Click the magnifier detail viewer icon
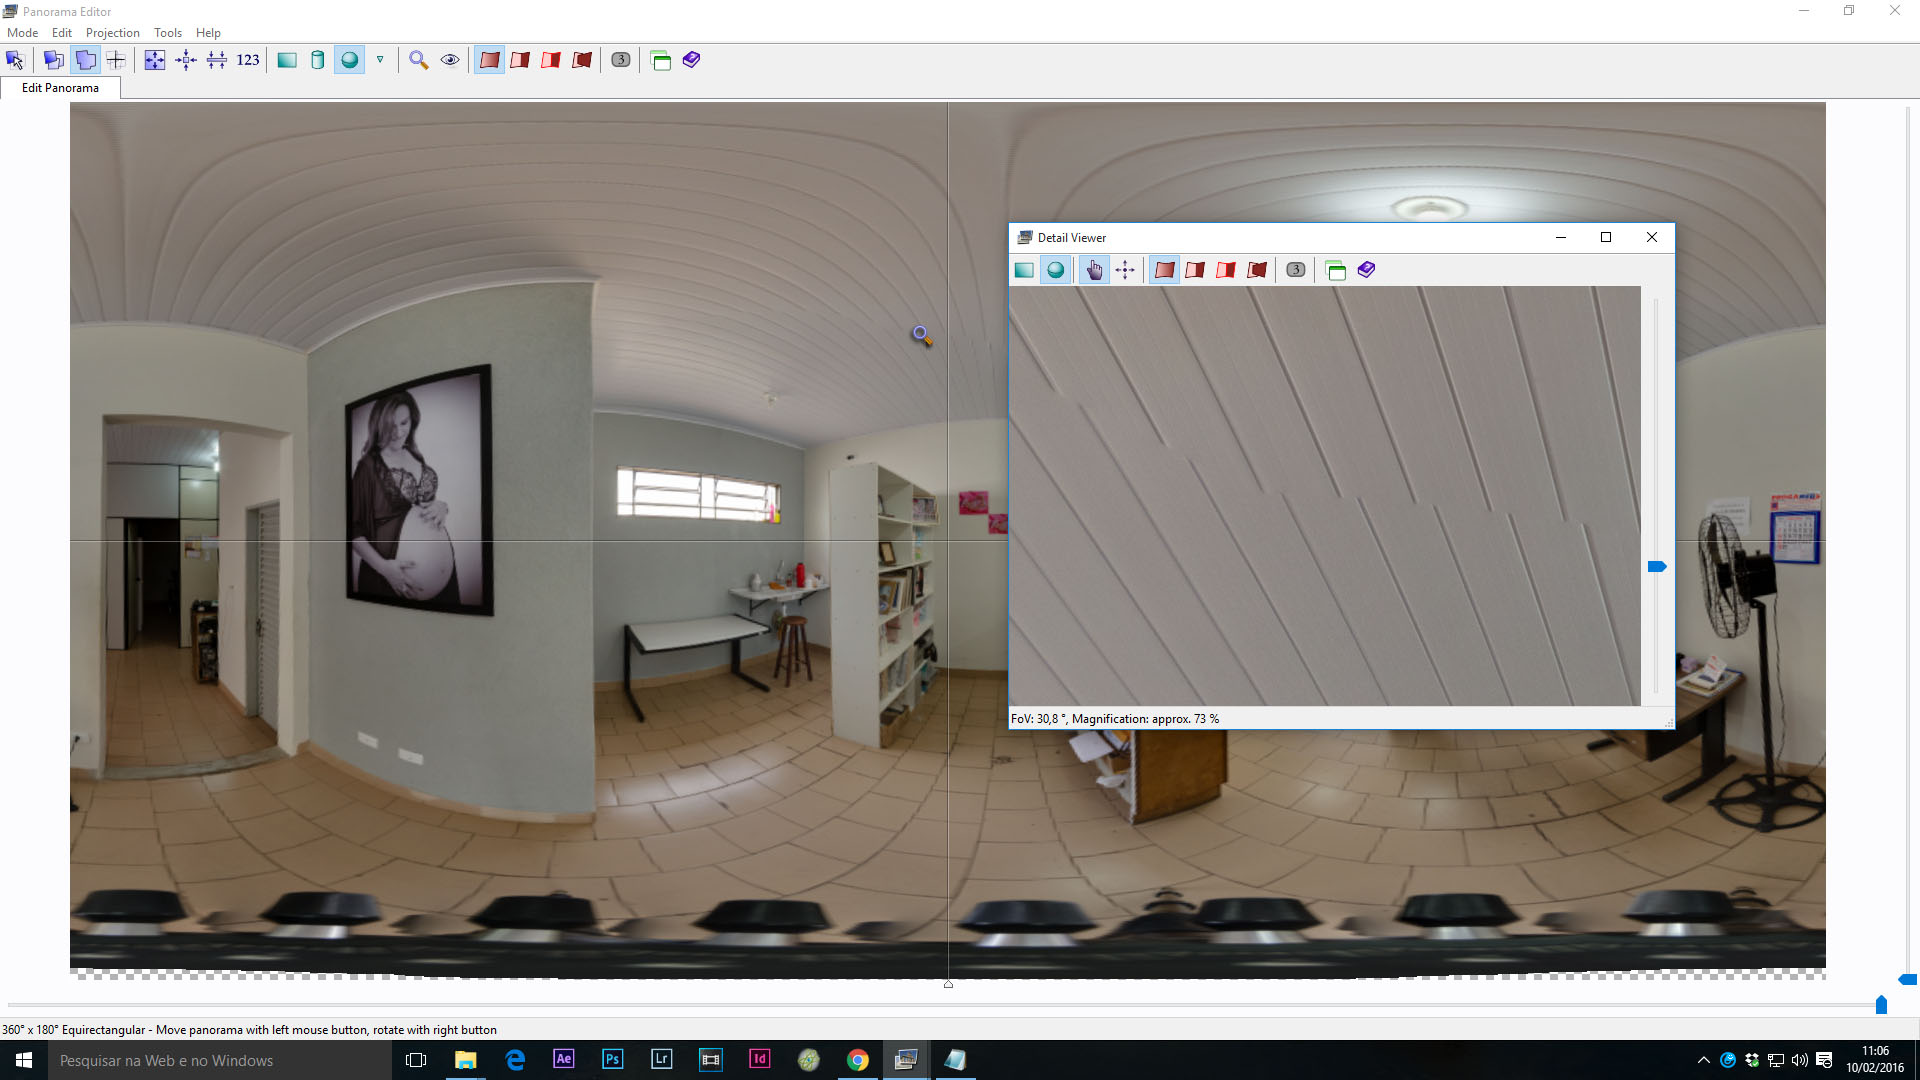 [418, 60]
